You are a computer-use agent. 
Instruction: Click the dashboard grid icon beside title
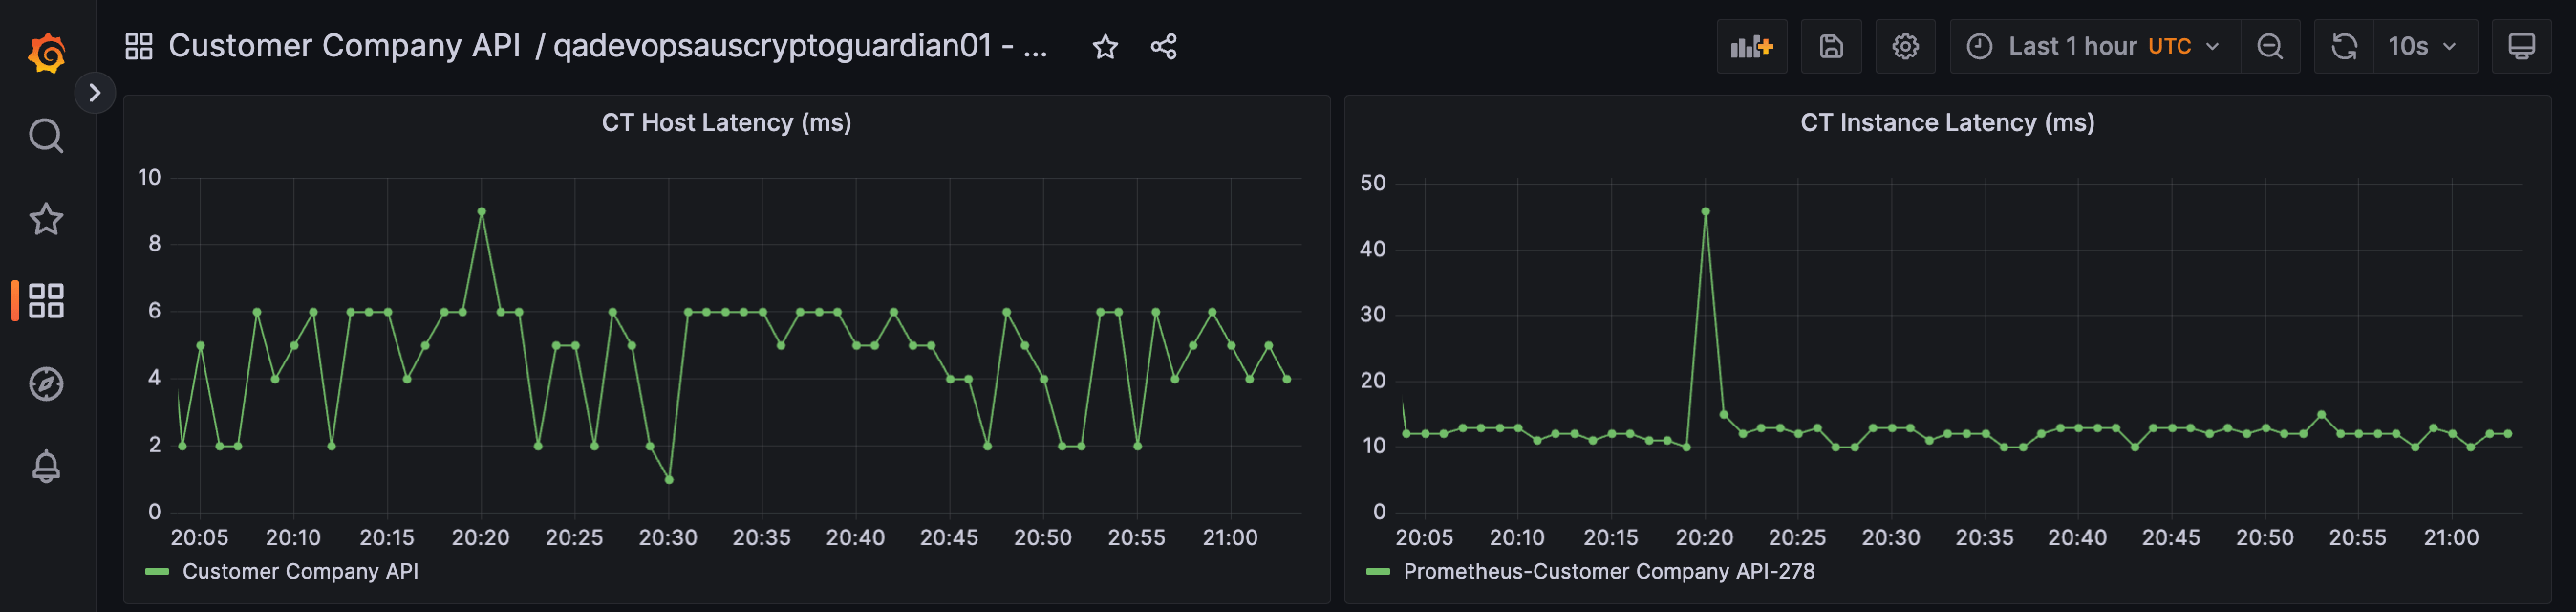click(139, 46)
